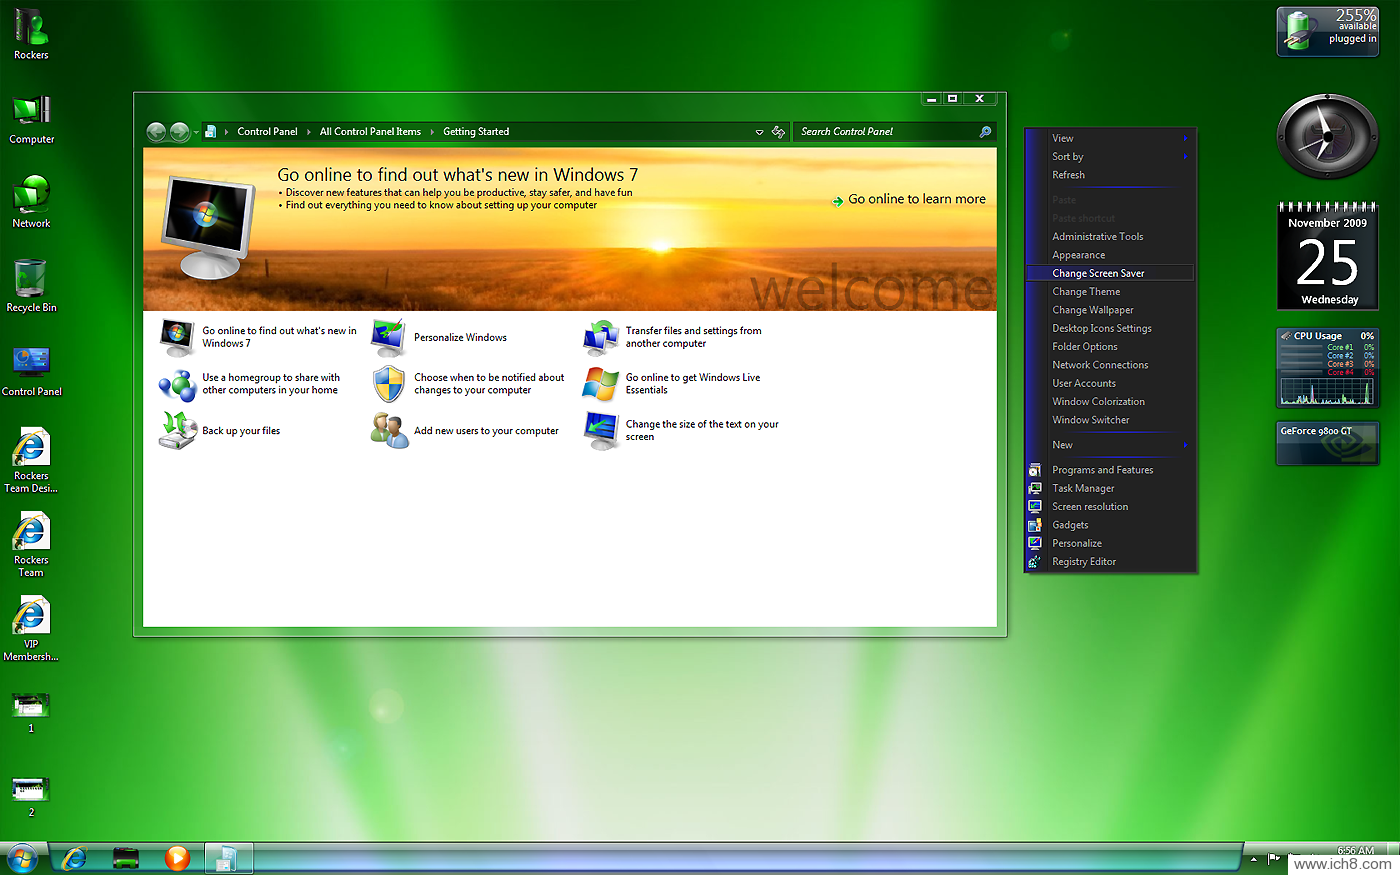Click the Start orb button
The image size is (1400, 875).
[20, 858]
